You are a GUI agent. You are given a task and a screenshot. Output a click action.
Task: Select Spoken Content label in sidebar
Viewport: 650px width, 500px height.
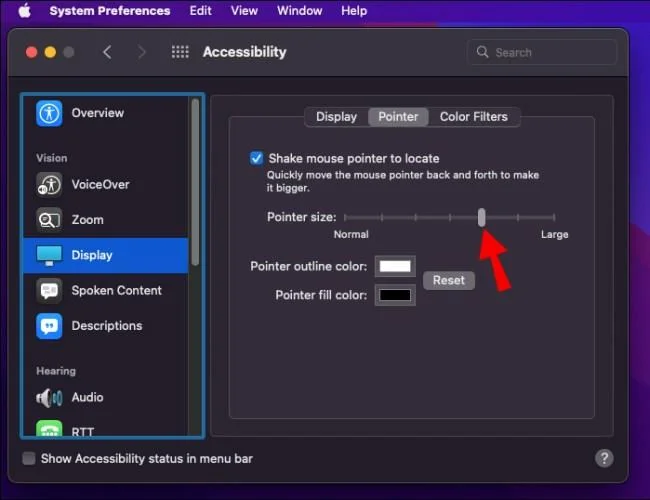point(116,290)
